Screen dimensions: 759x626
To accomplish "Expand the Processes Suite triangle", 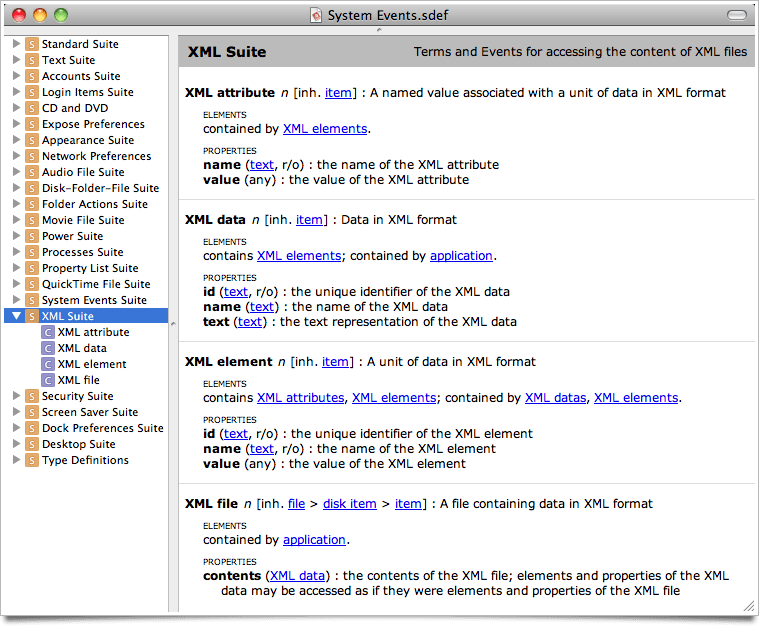I will (x=16, y=252).
